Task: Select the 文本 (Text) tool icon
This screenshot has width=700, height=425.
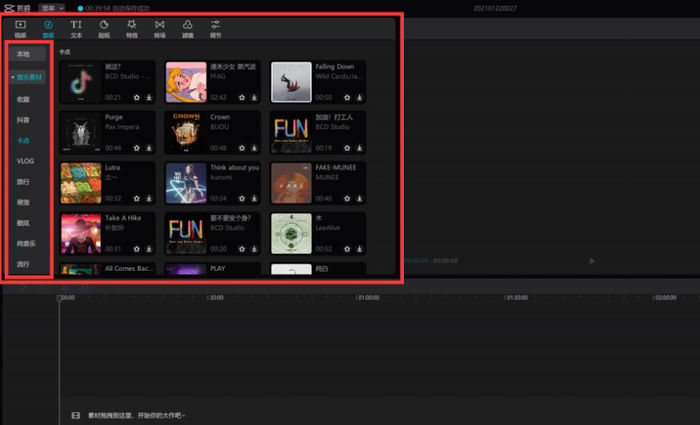Action: click(x=76, y=27)
